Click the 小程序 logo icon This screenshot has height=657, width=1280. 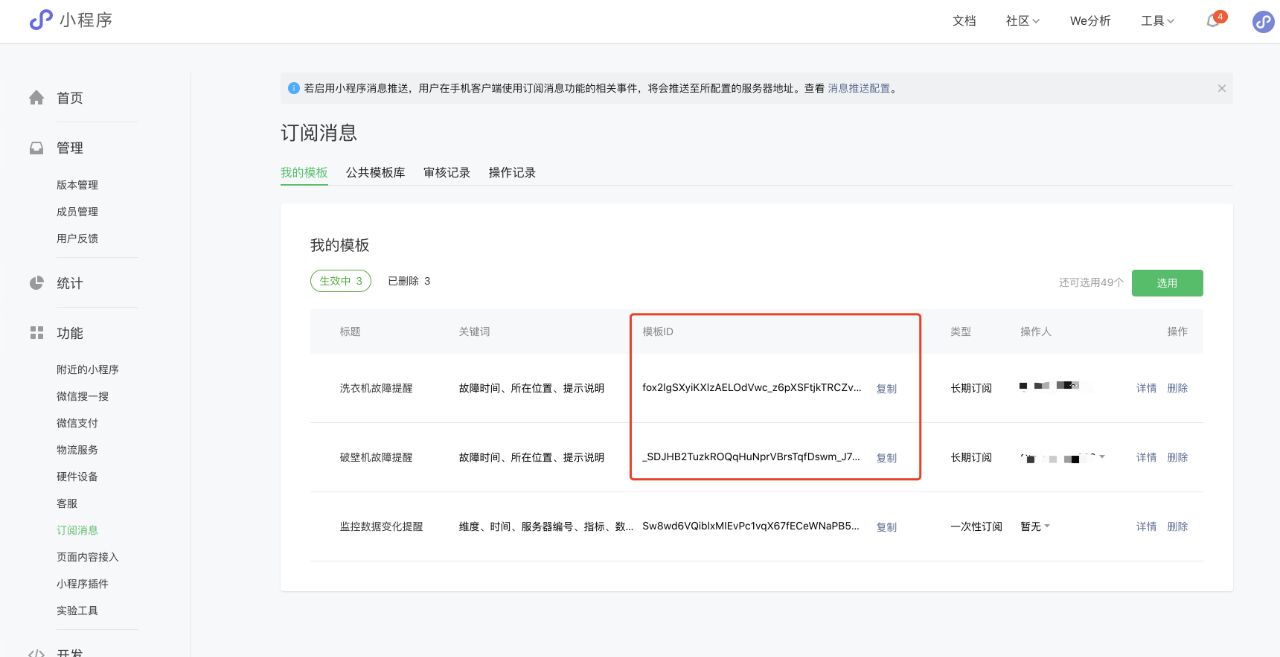41,20
